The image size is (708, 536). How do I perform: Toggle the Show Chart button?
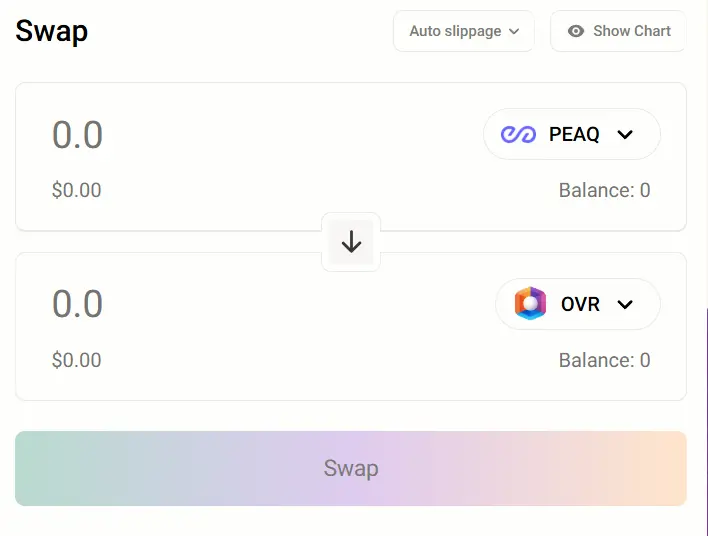(x=618, y=31)
